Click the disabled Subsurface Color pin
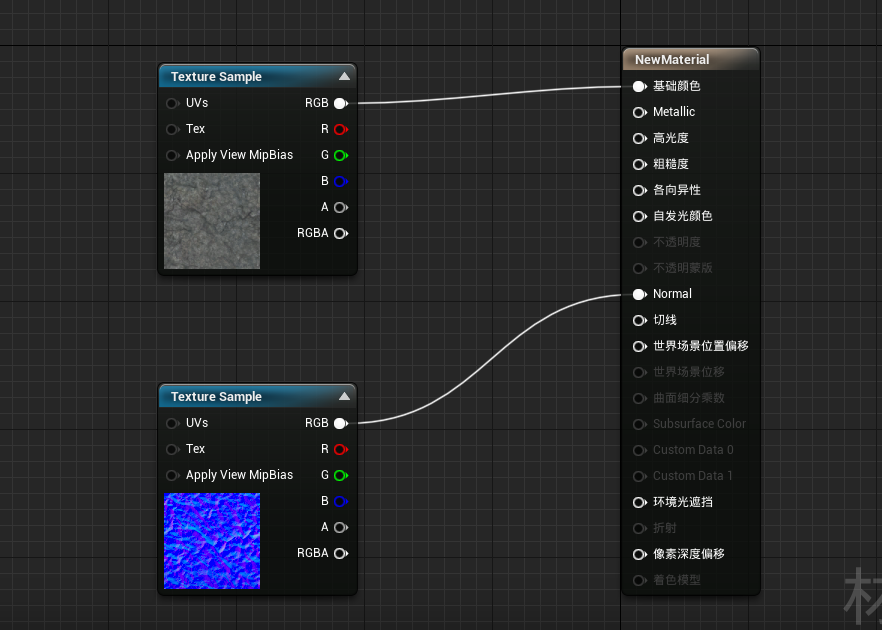Image resolution: width=882 pixels, height=630 pixels. [x=640, y=425]
